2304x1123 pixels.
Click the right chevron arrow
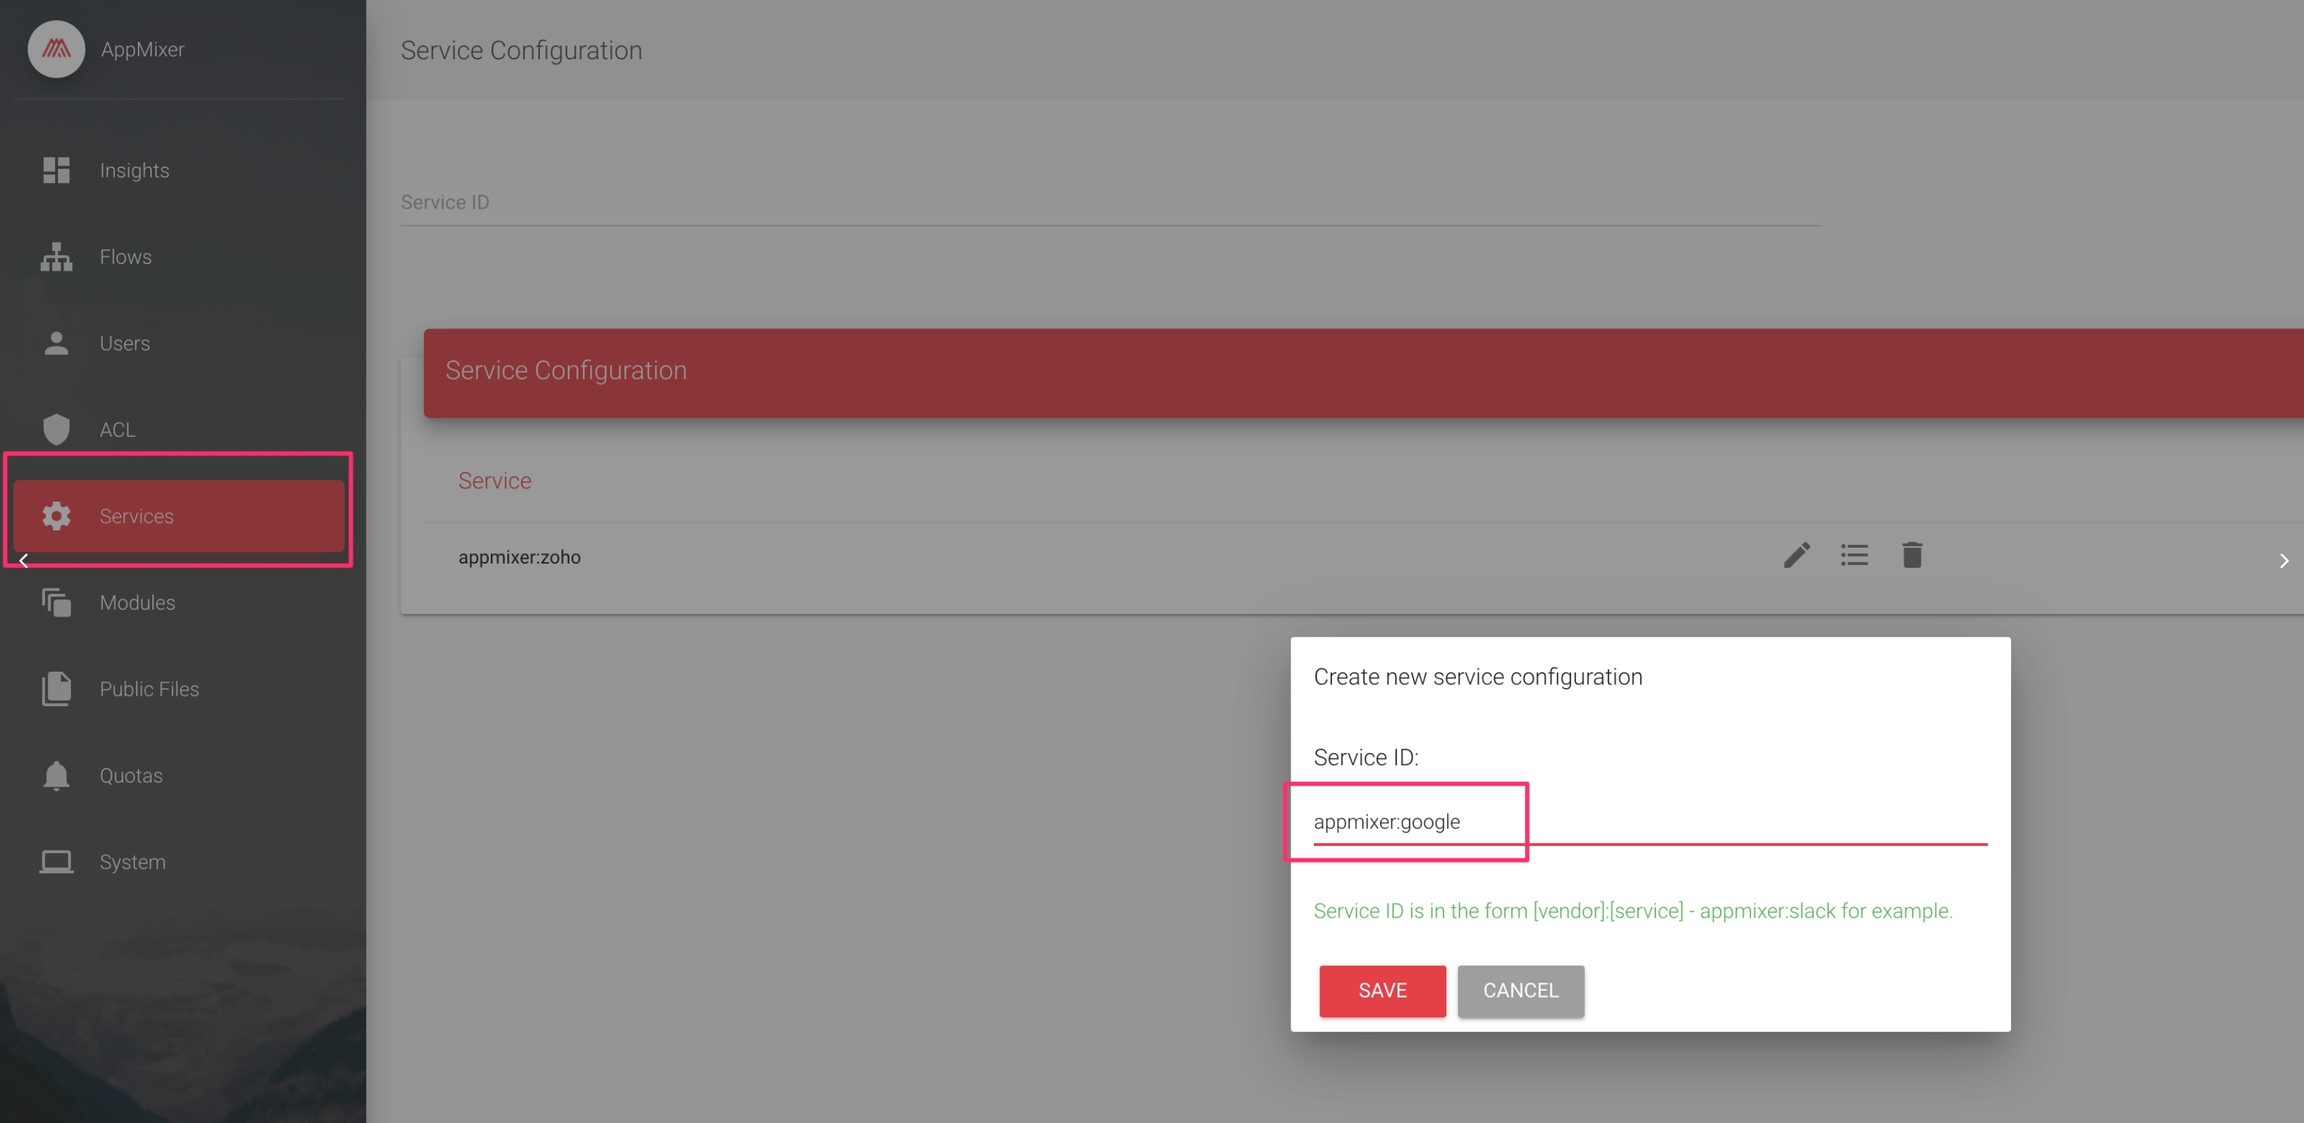(2283, 561)
